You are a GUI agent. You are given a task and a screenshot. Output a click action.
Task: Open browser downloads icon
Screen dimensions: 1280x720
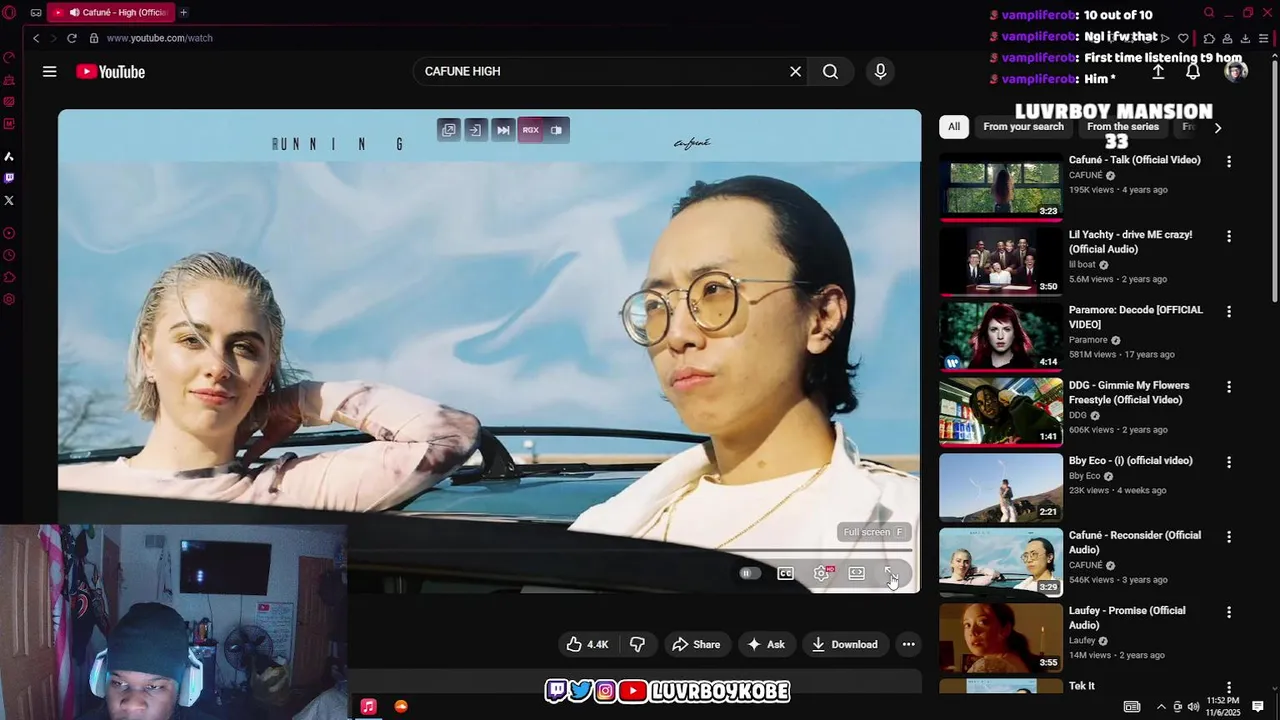[1245, 38]
